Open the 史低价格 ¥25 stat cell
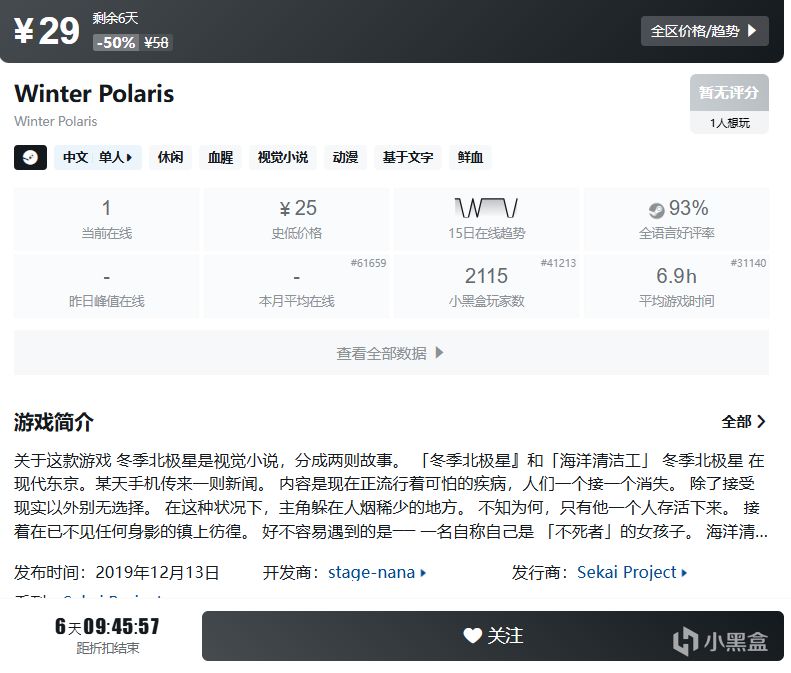791x673 pixels. [x=297, y=219]
